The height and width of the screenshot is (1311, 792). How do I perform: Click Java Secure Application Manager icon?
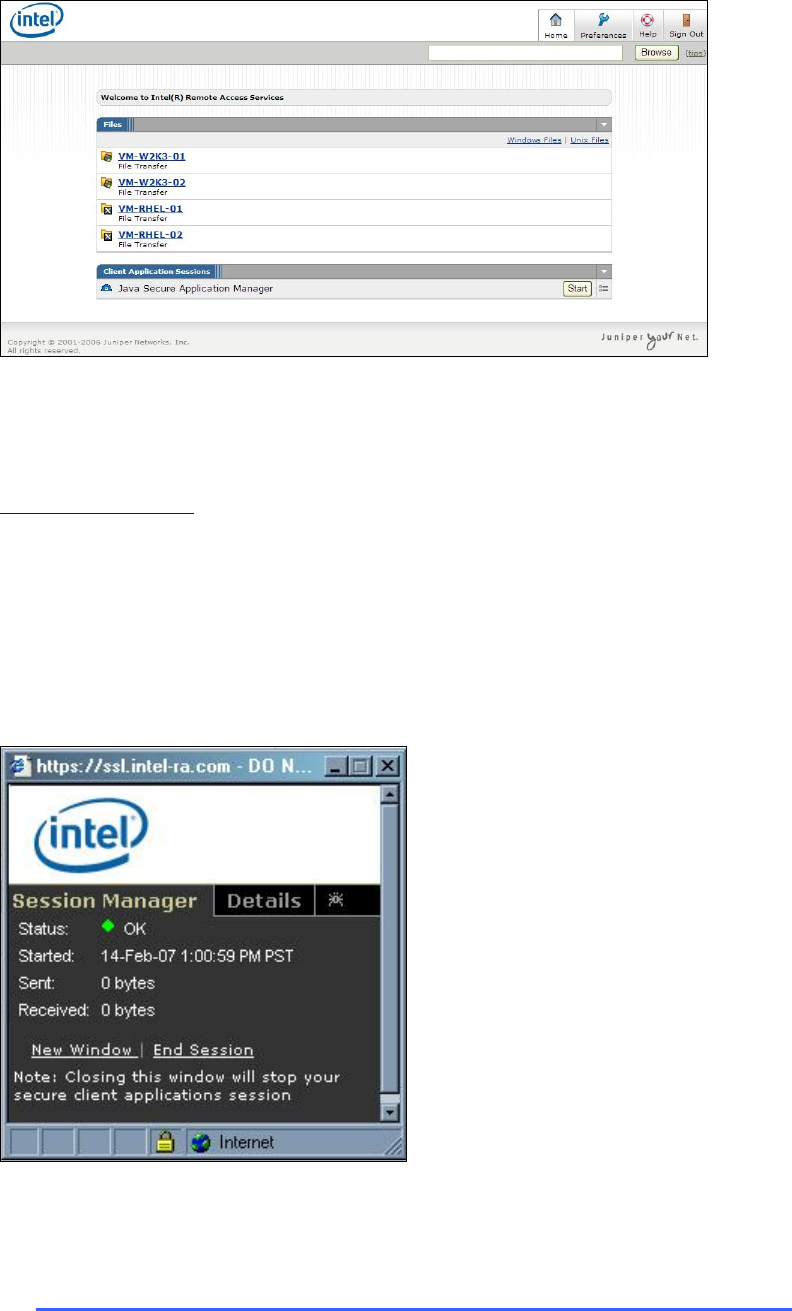pos(107,288)
